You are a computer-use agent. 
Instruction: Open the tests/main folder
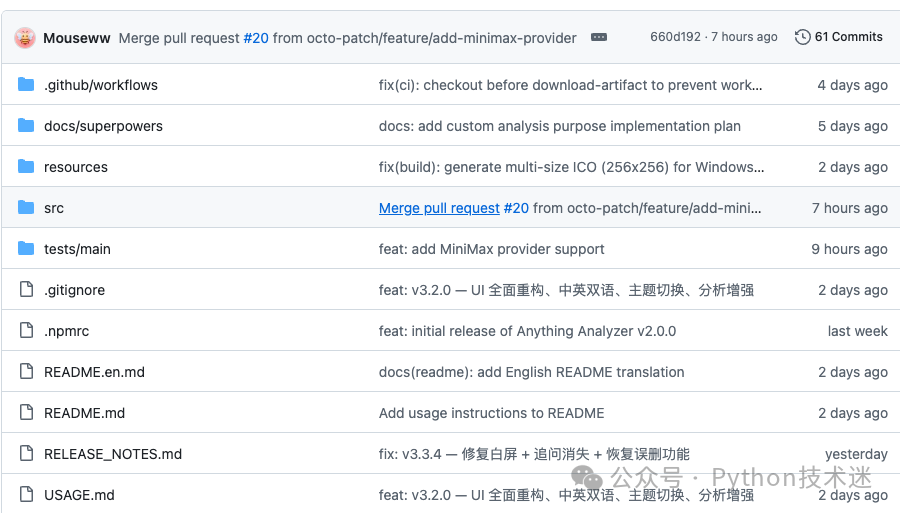point(77,249)
